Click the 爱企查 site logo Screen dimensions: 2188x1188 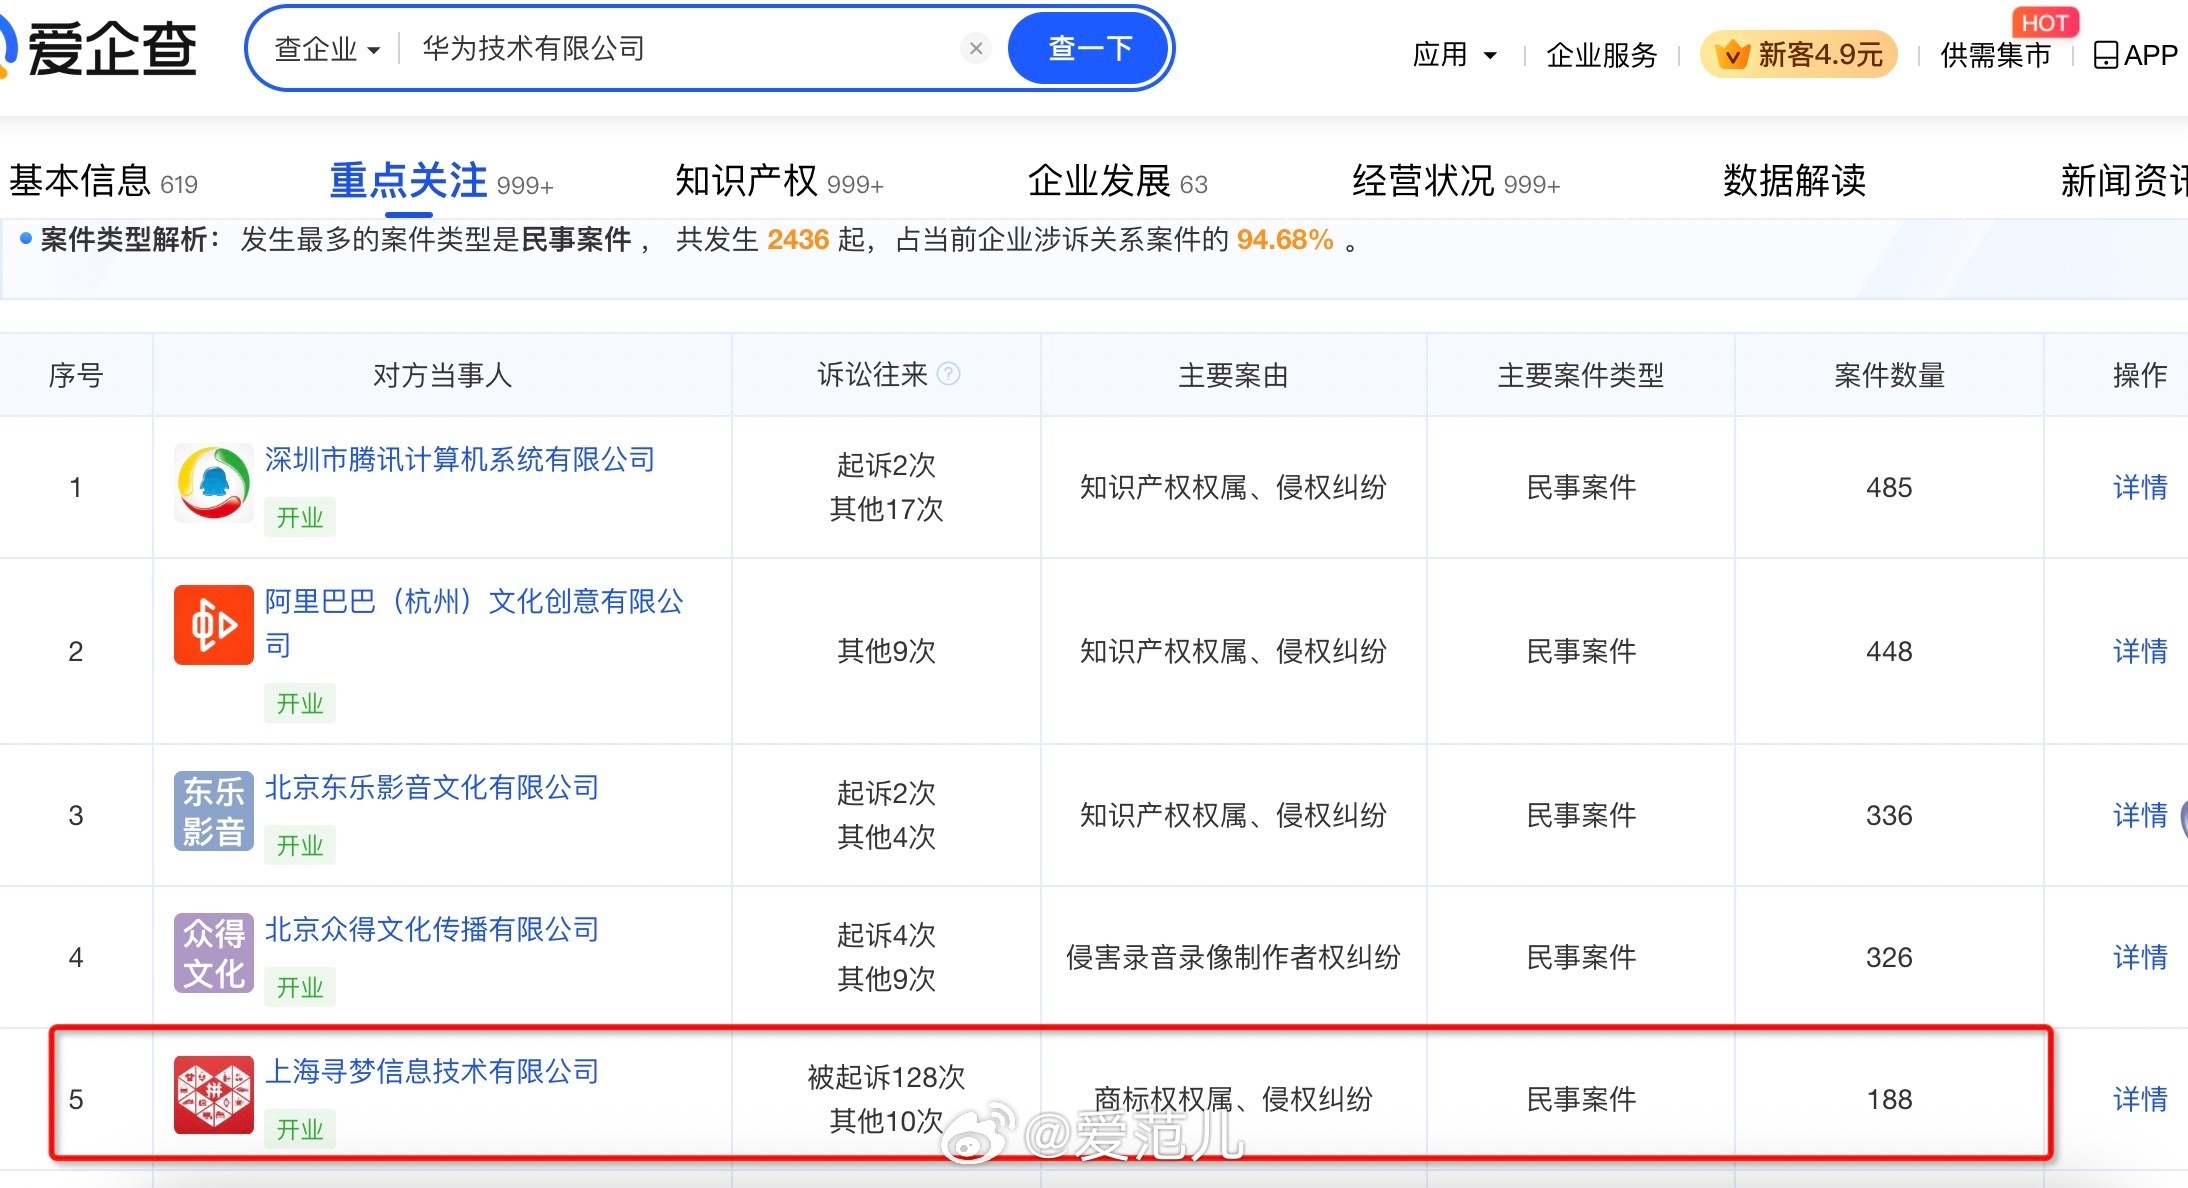point(100,48)
